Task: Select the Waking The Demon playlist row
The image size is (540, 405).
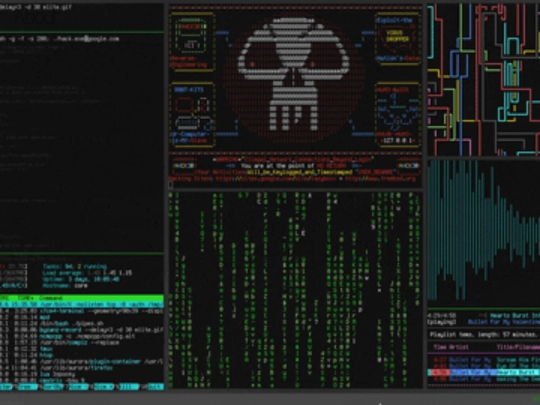Action: point(484,379)
